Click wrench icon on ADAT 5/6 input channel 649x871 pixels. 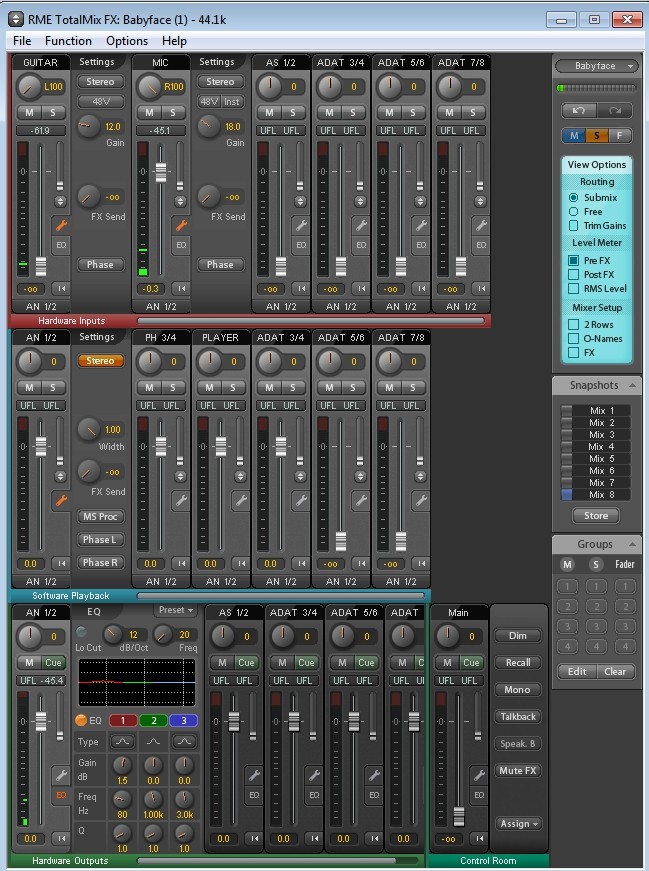point(421,225)
